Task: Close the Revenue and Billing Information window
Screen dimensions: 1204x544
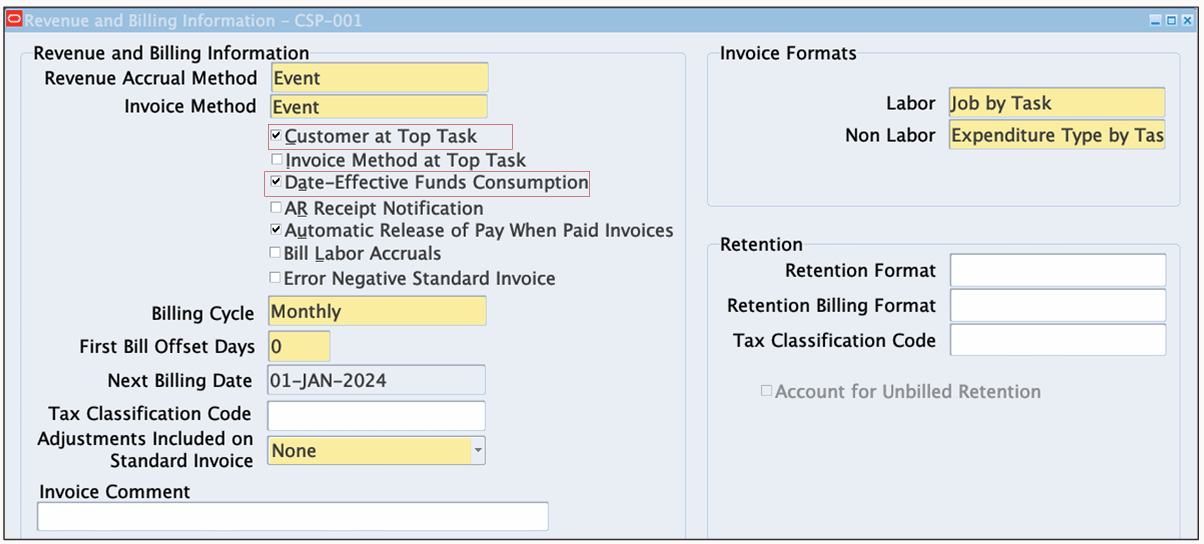Action: 1188,20
